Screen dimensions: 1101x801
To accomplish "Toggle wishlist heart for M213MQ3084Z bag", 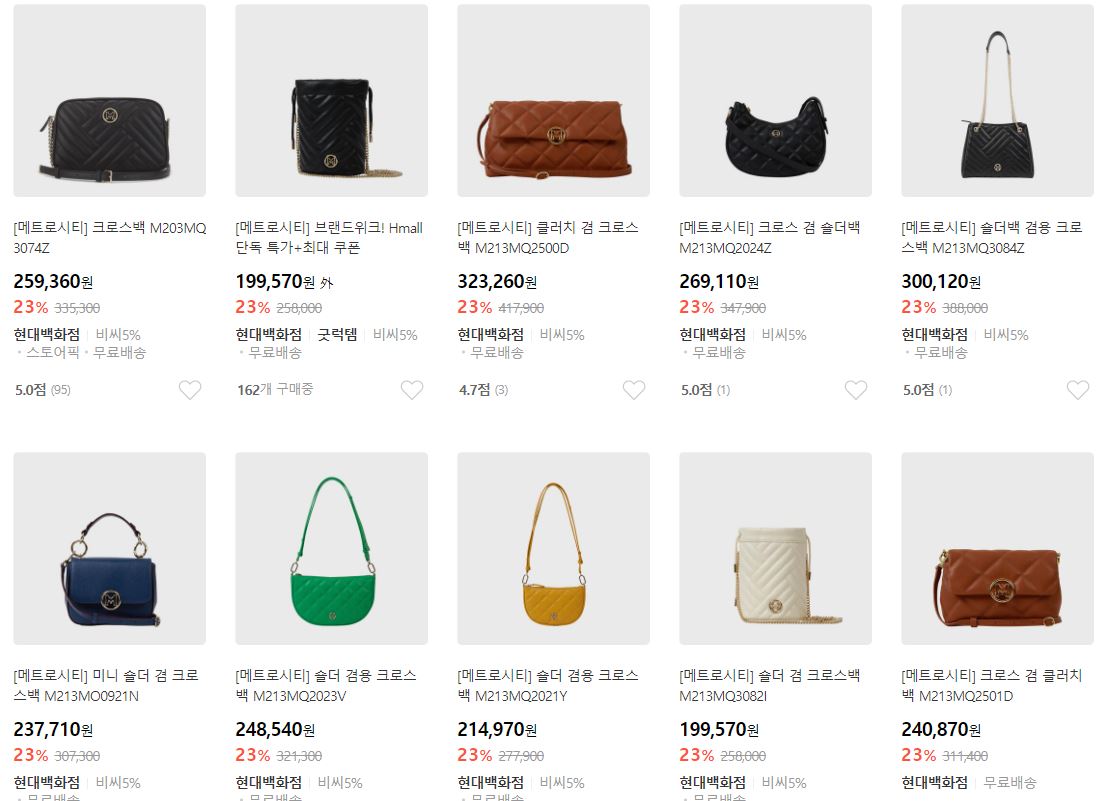I will pyautogui.click(x=1077, y=390).
